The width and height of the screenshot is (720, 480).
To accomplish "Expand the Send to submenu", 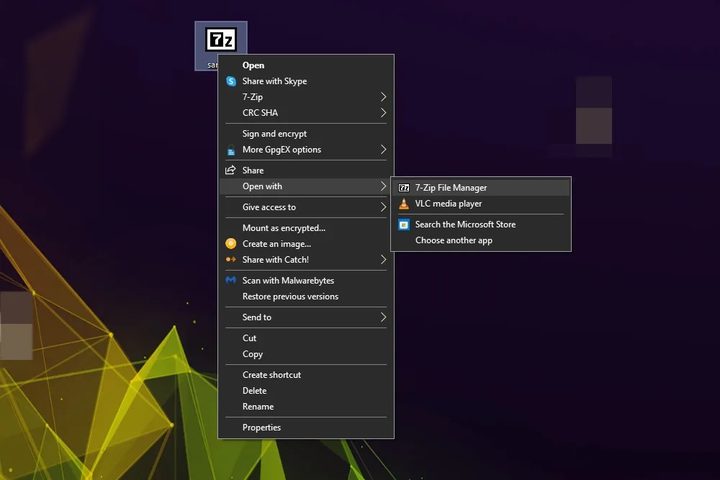I will pyautogui.click(x=383, y=317).
